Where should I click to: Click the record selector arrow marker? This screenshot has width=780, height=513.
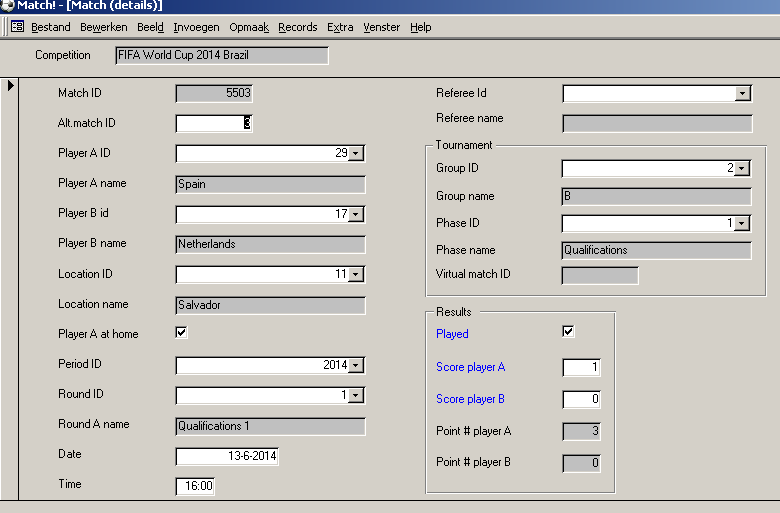(x=10, y=86)
